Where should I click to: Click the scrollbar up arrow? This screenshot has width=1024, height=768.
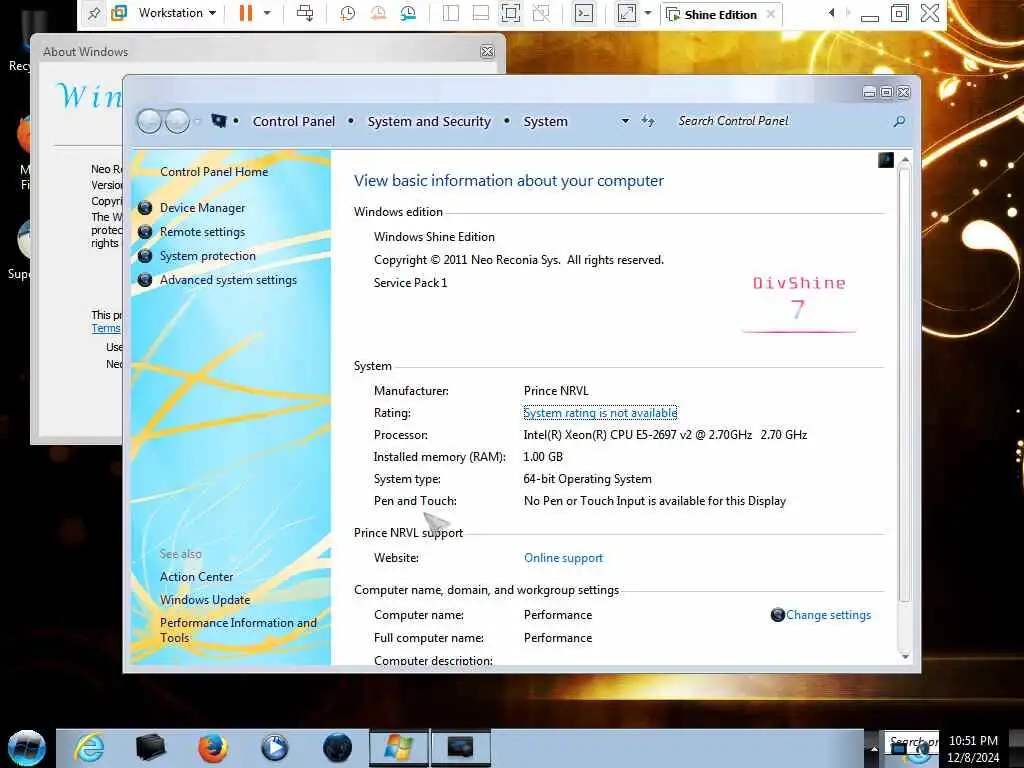tap(904, 160)
